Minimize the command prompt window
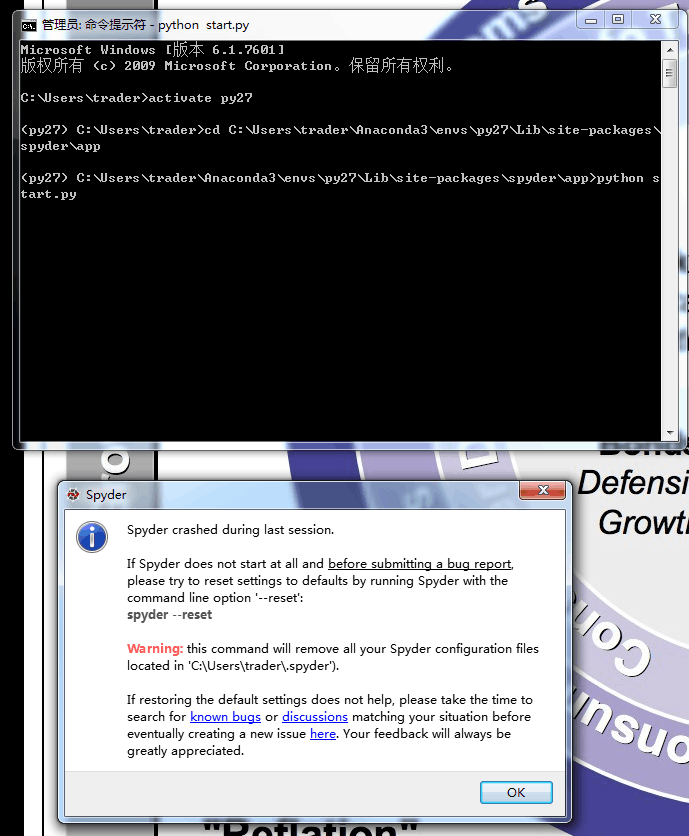This screenshot has width=689, height=836. click(x=591, y=20)
